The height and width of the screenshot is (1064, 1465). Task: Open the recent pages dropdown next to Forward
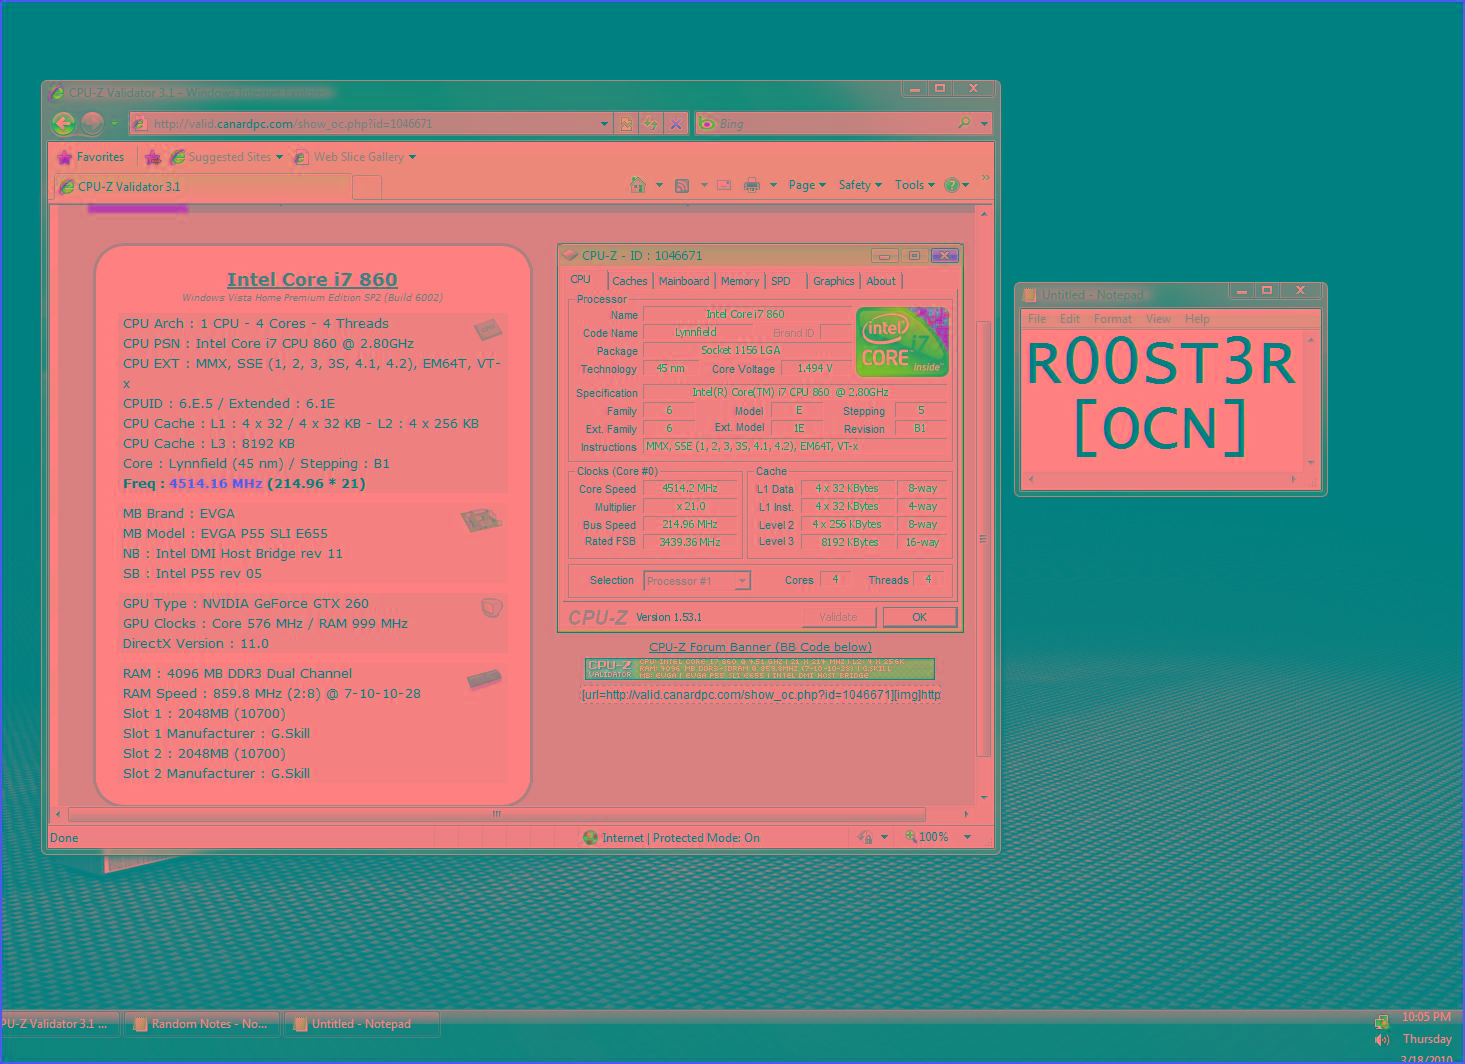pos(114,124)
